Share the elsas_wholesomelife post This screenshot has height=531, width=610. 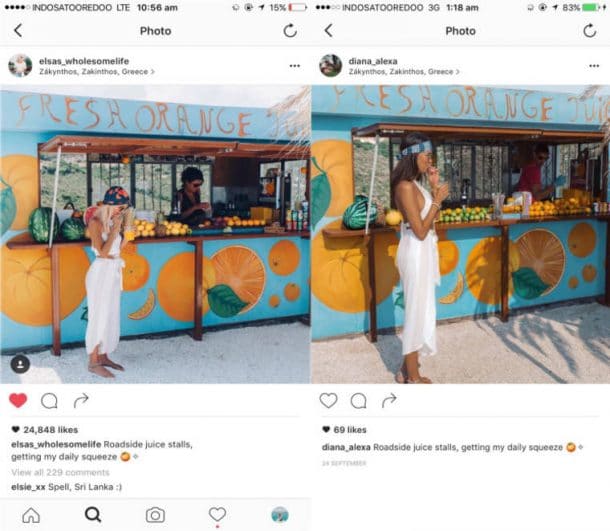point(81,400)
